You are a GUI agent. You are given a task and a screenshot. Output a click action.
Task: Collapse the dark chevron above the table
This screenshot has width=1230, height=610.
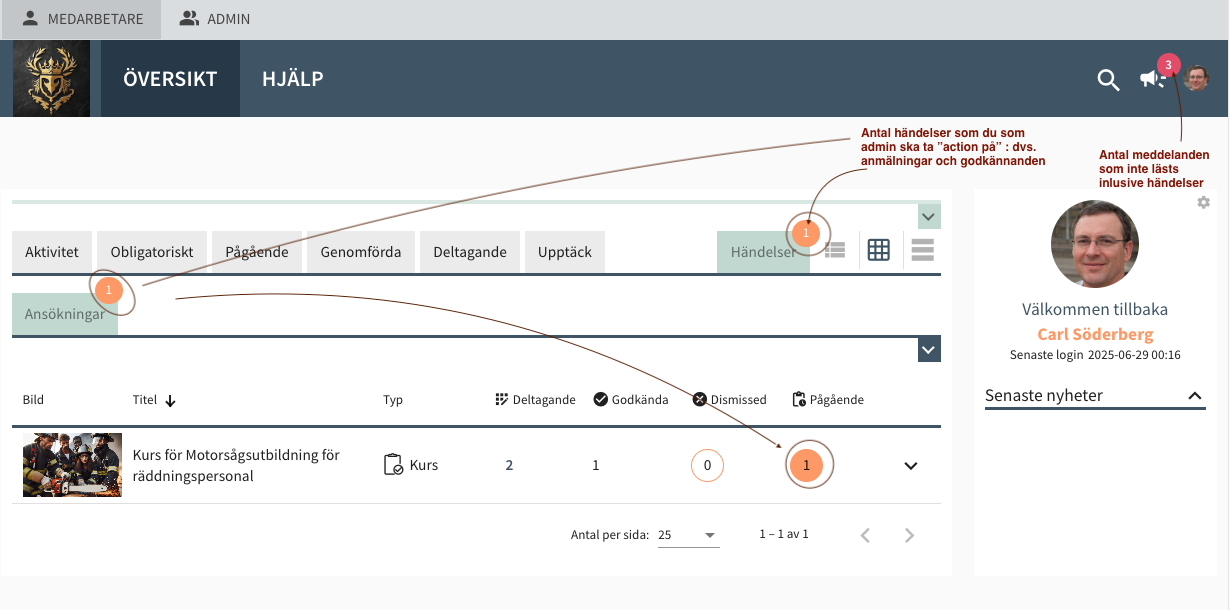(929, 350)
